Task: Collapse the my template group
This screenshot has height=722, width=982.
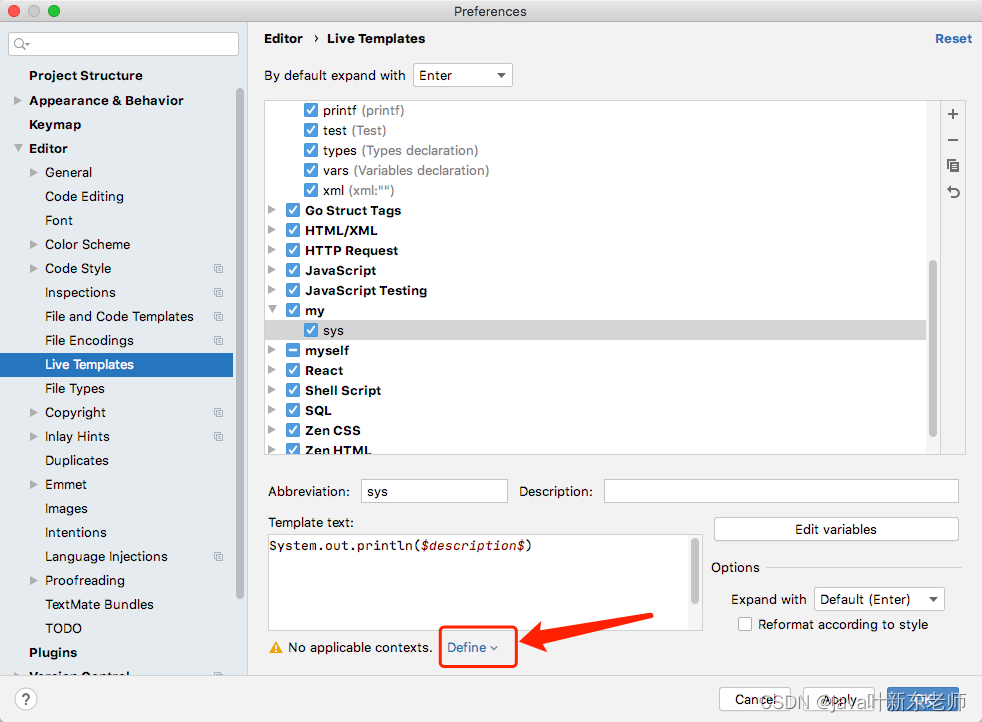Action: 272,309
